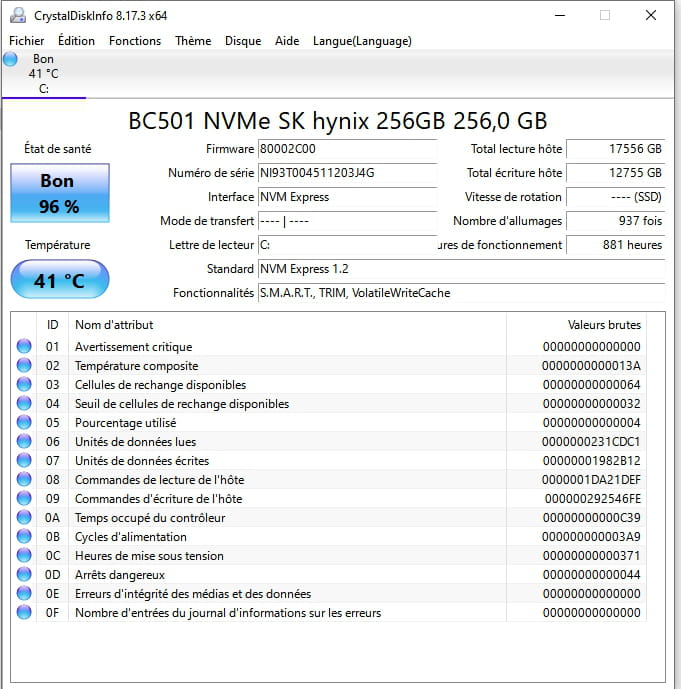Click status orb for Temps occupé du contrôleur

(x=24, y=517)
